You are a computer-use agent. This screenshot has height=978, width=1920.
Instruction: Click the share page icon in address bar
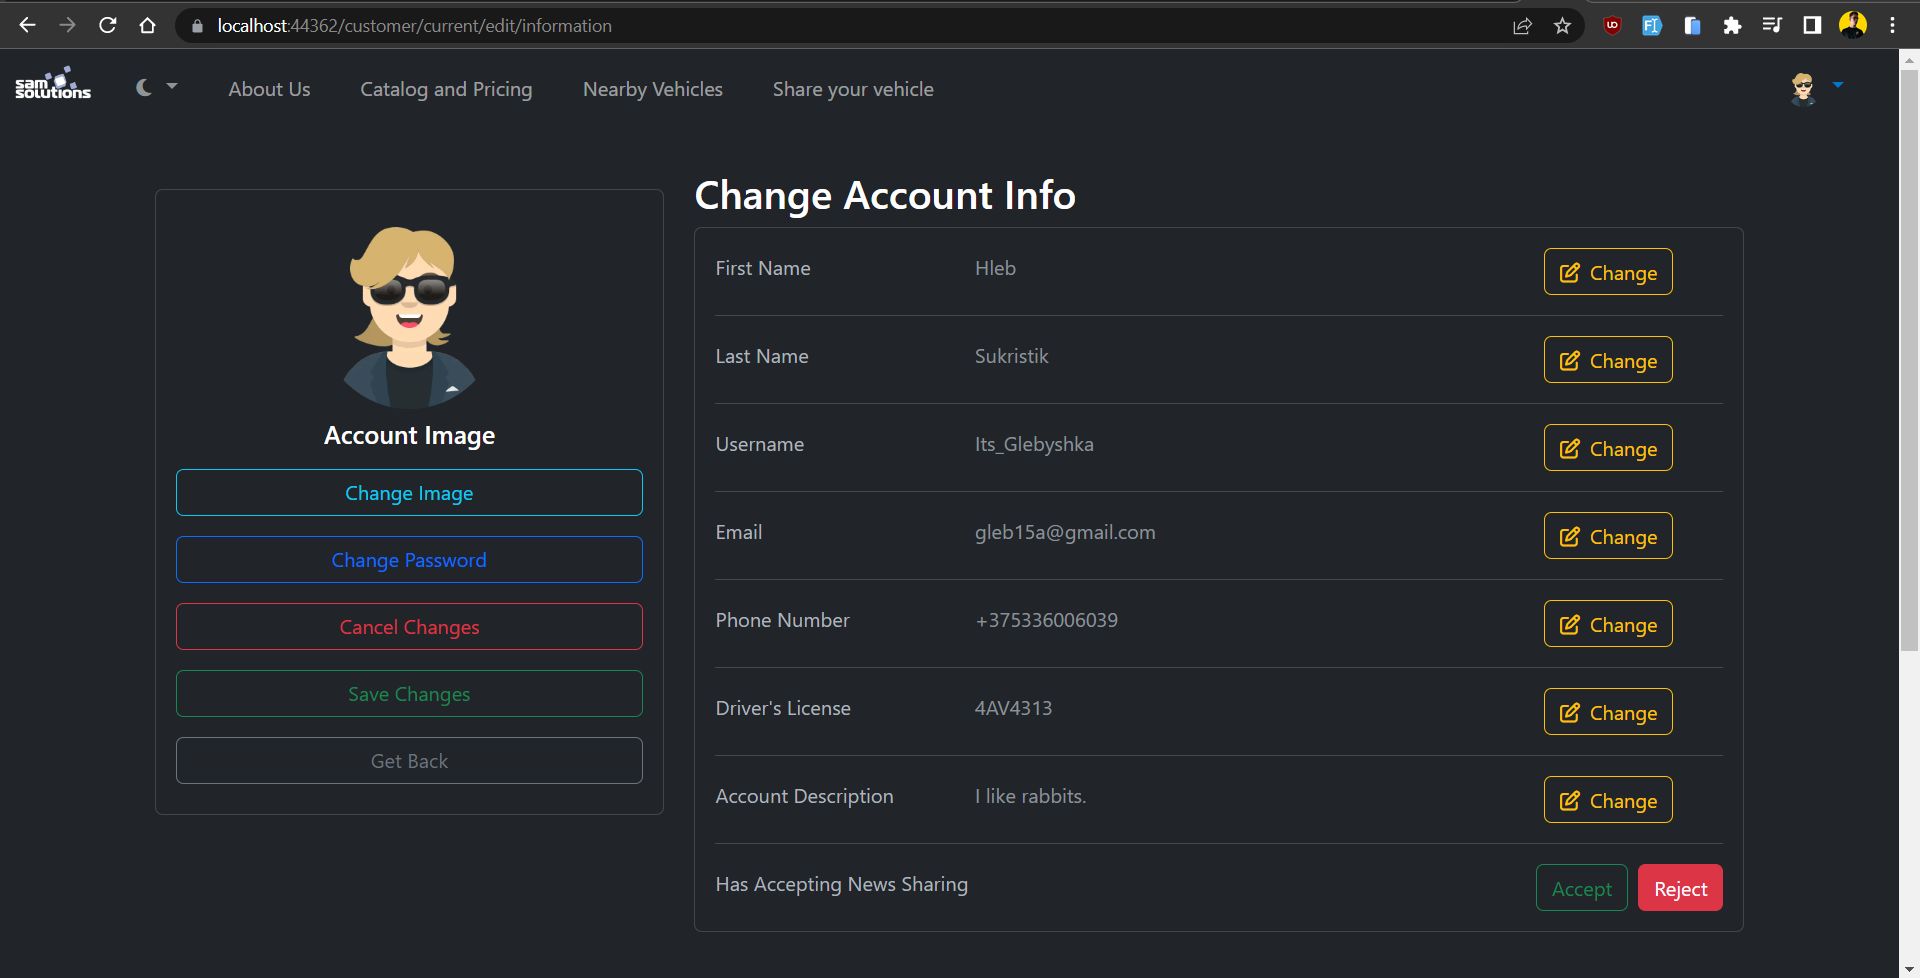coord(1522,26)
